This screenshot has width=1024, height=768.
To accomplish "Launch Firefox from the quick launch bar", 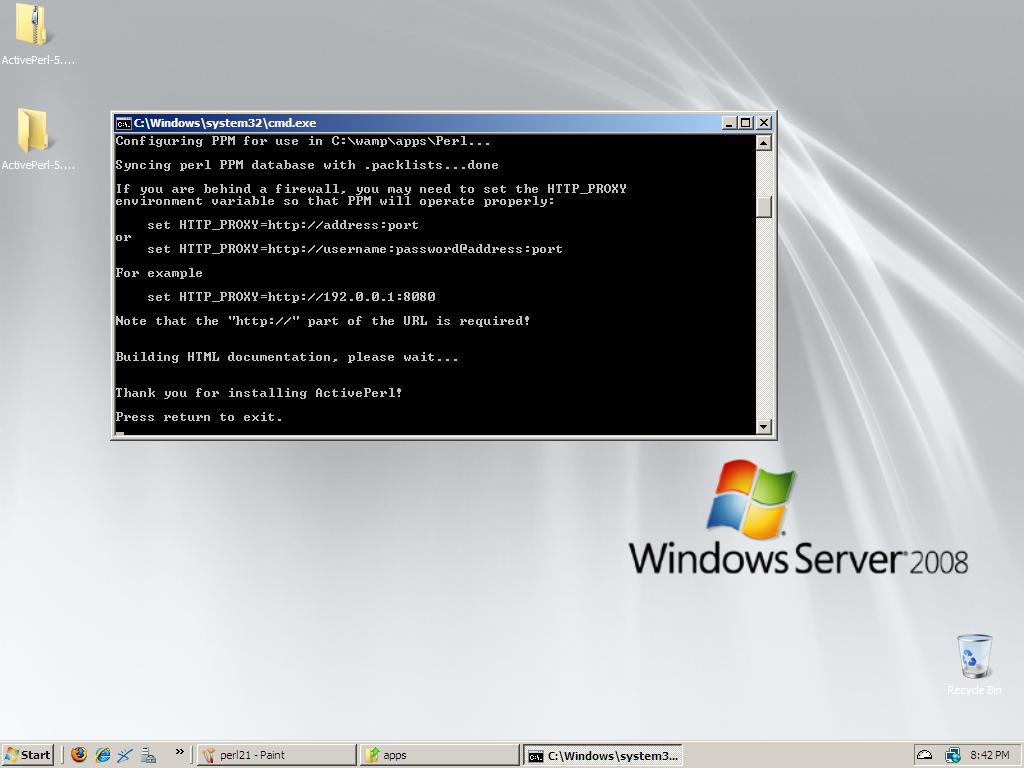I will 79,755.
